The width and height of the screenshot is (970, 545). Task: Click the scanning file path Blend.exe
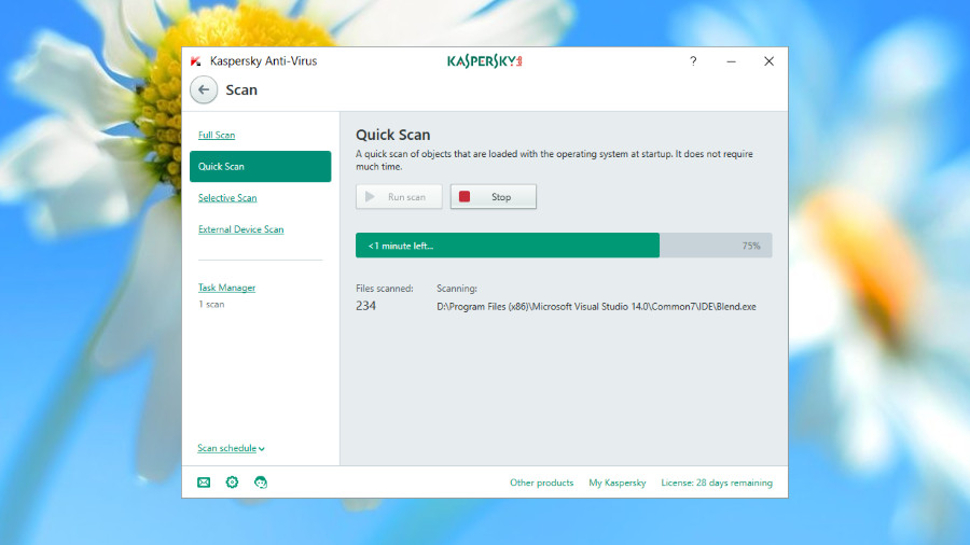pyautogui.click(x=596, y=307)
